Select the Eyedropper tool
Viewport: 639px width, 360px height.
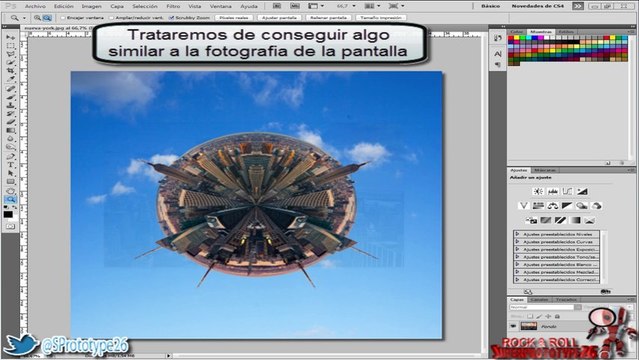(11, 79)
